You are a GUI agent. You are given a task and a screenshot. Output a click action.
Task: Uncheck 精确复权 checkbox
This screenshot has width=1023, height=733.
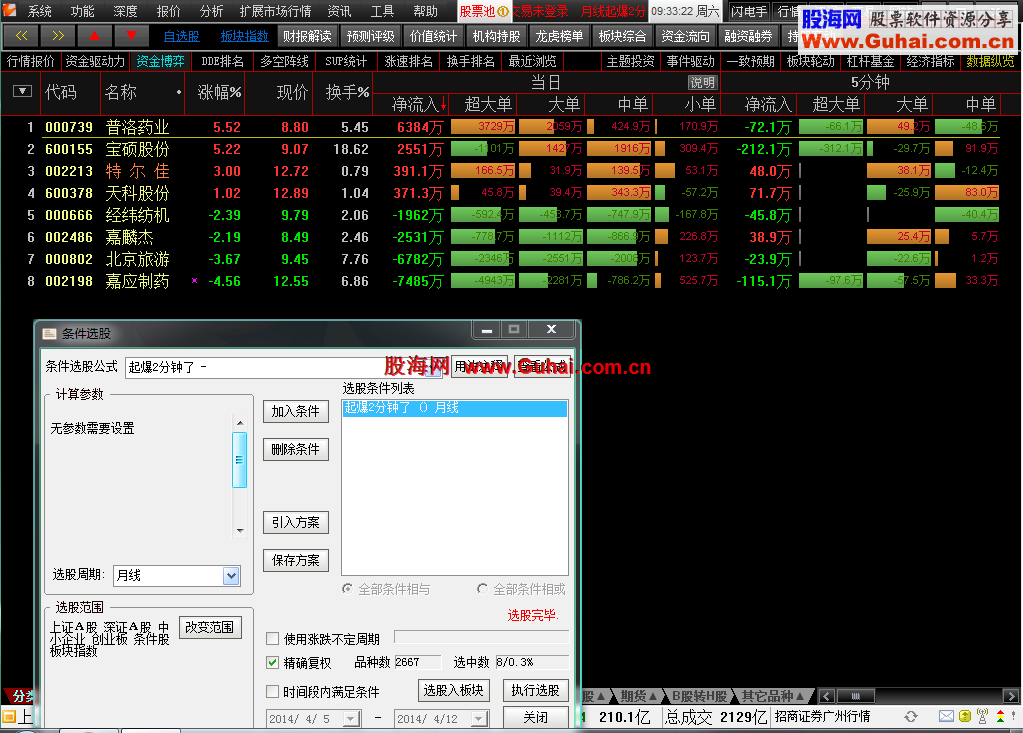click(273, 663)
